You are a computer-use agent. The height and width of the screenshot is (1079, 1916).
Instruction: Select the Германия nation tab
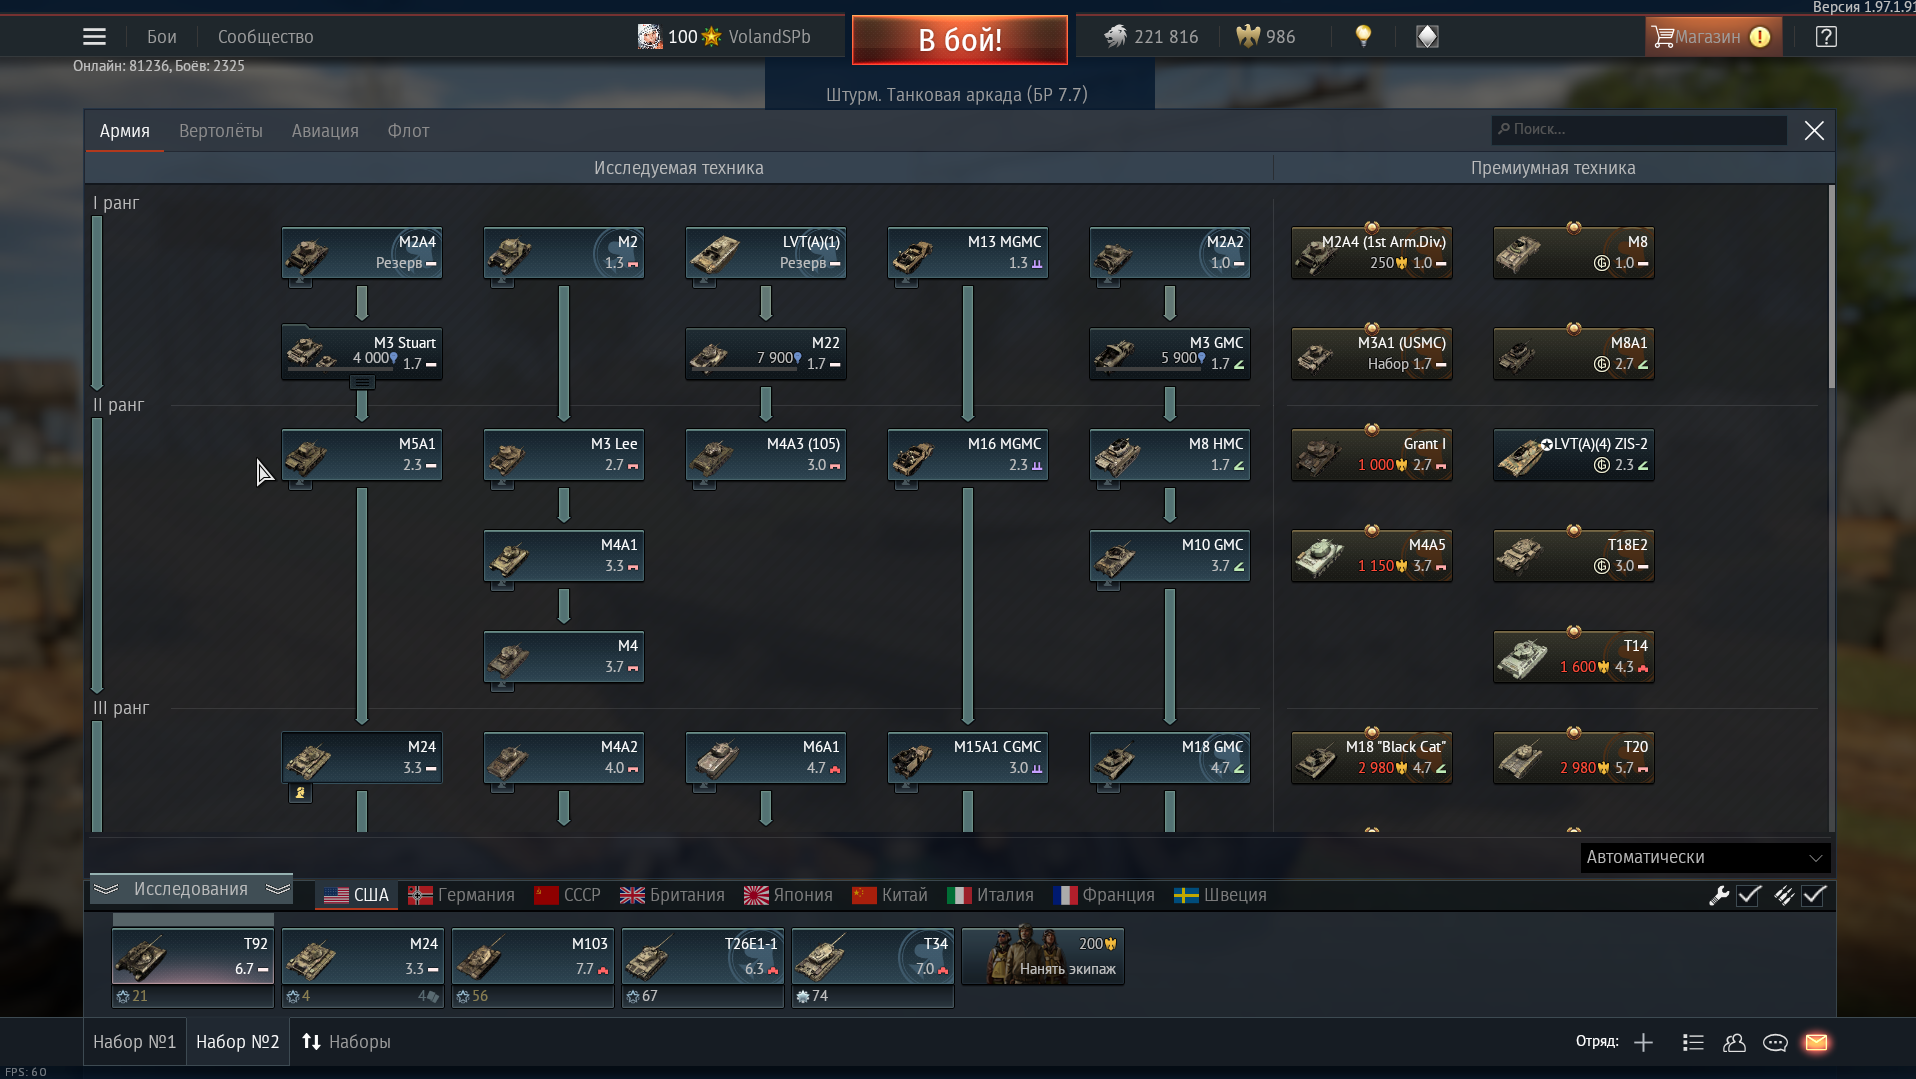pyautogui.click(x=461, y=895)
